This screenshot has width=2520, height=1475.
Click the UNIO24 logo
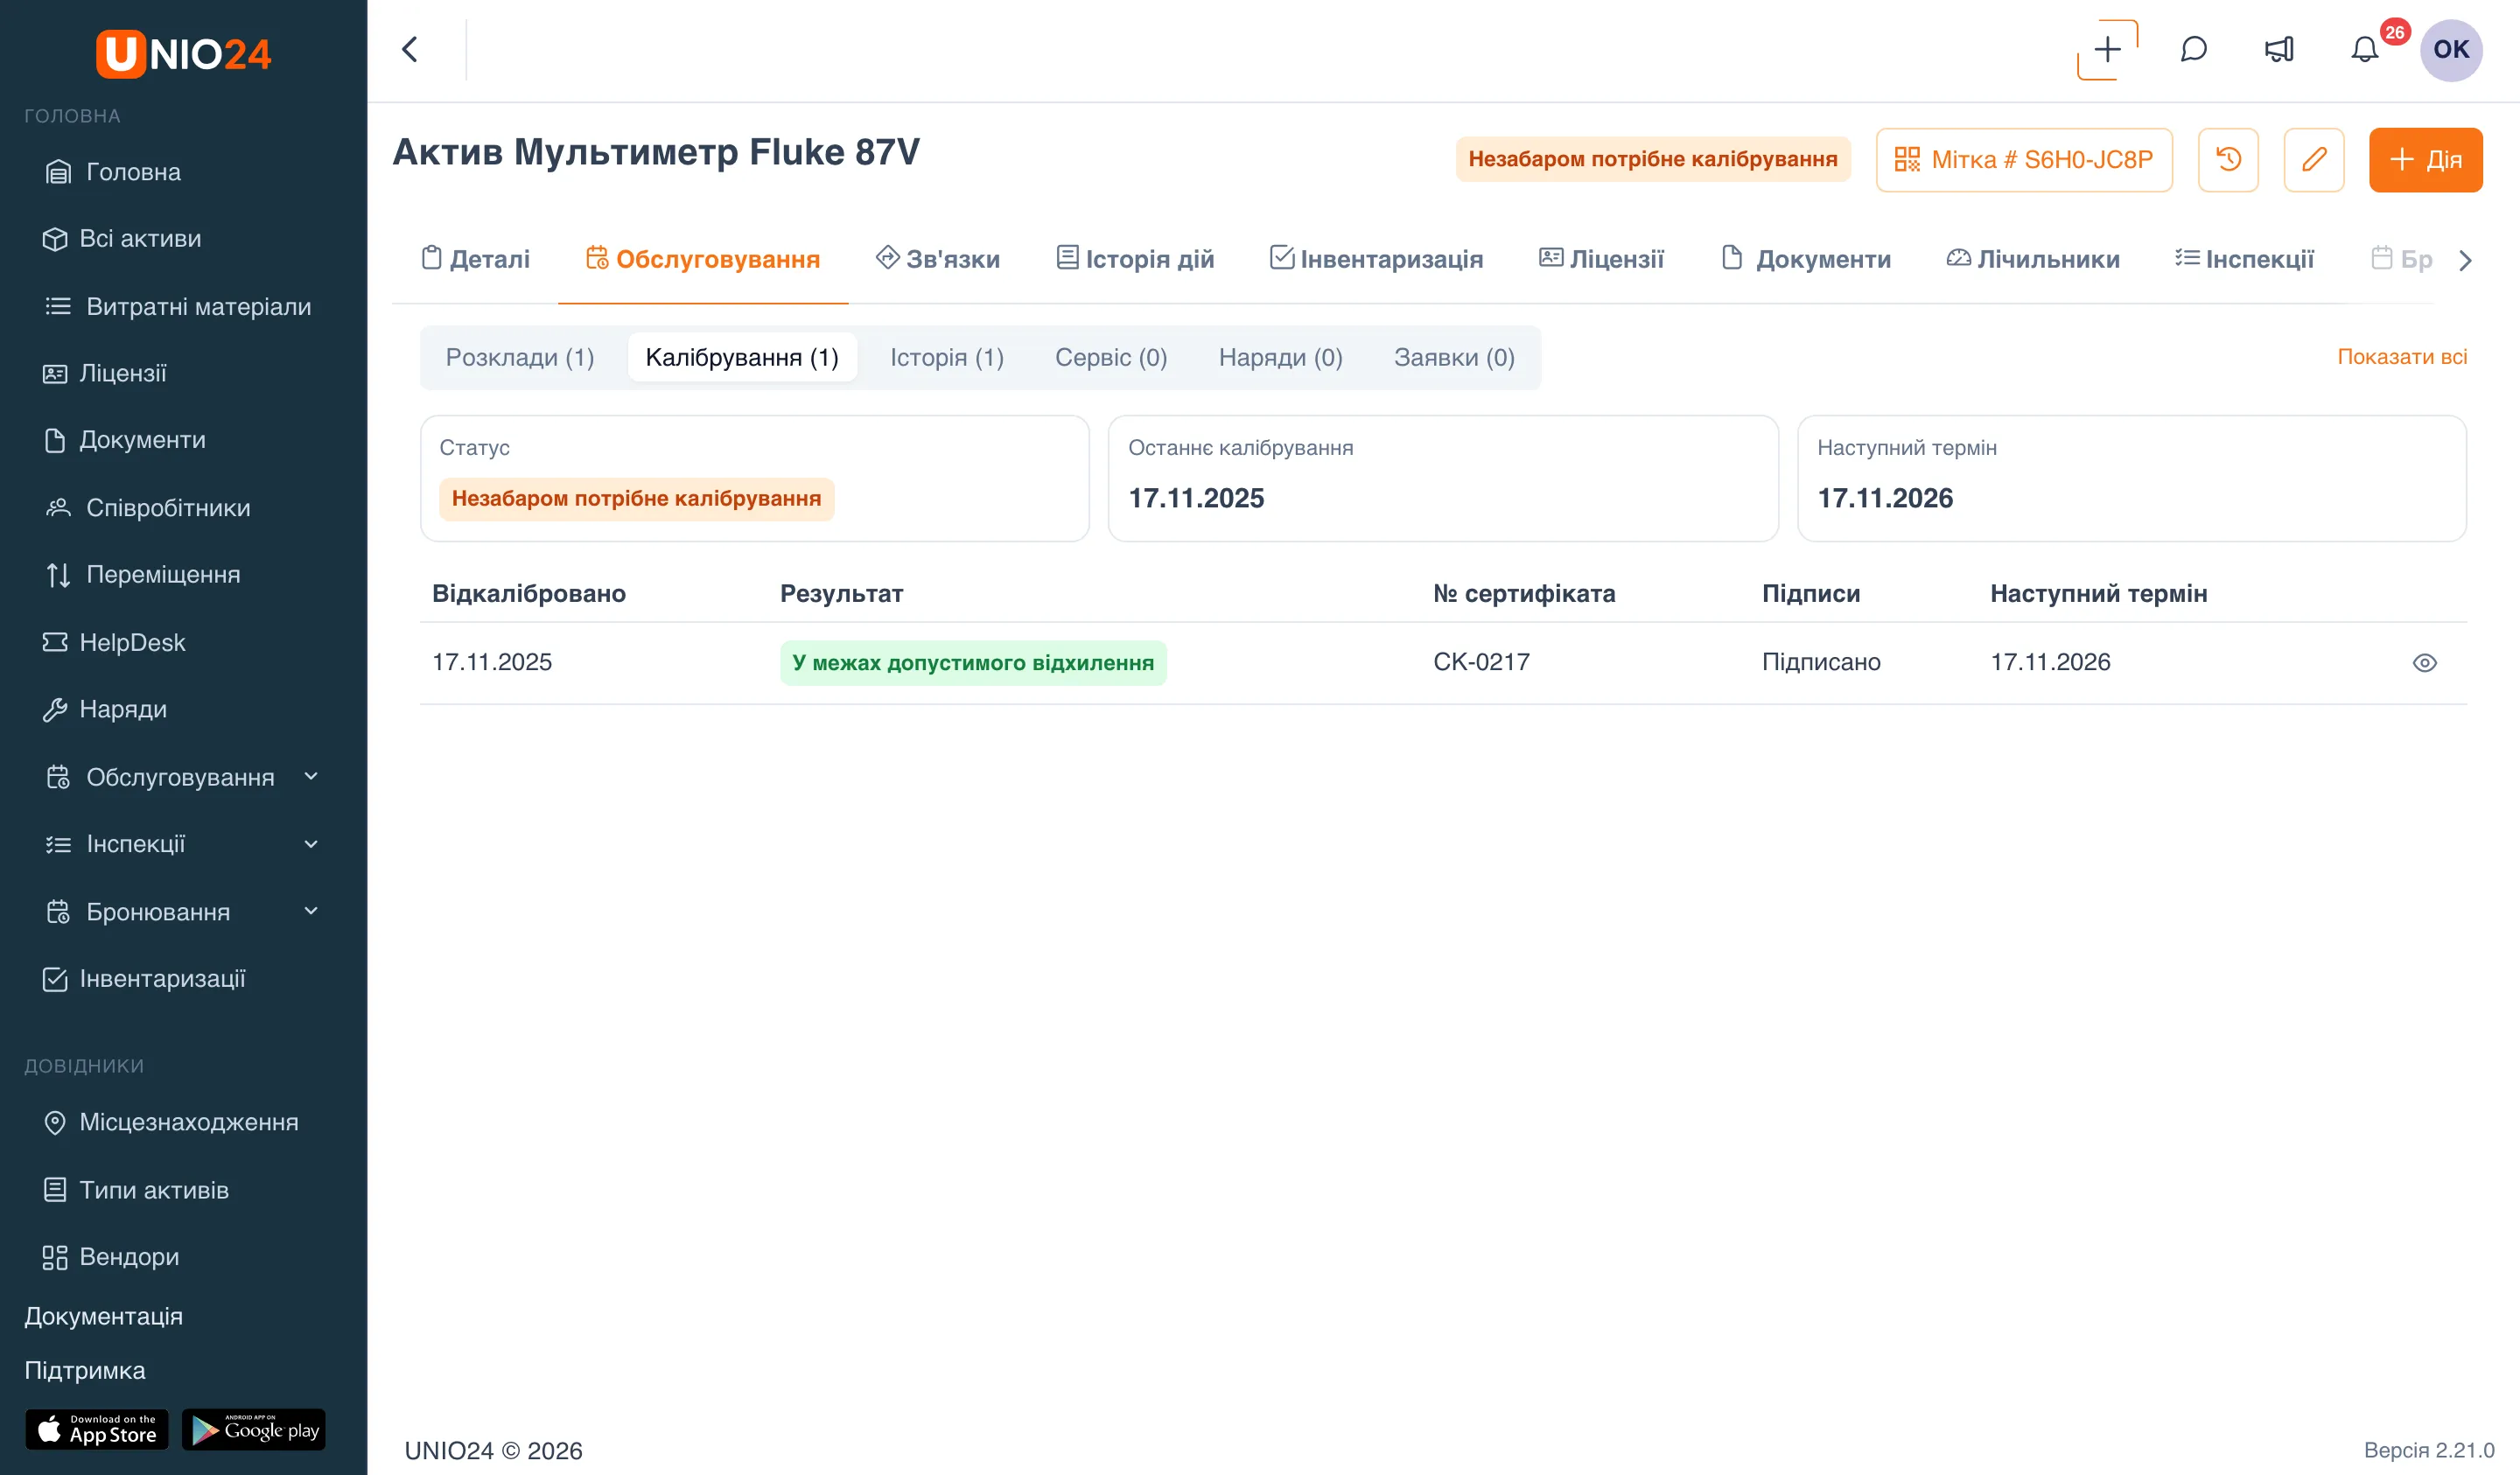pyautogui.click(x=183, y=53)
